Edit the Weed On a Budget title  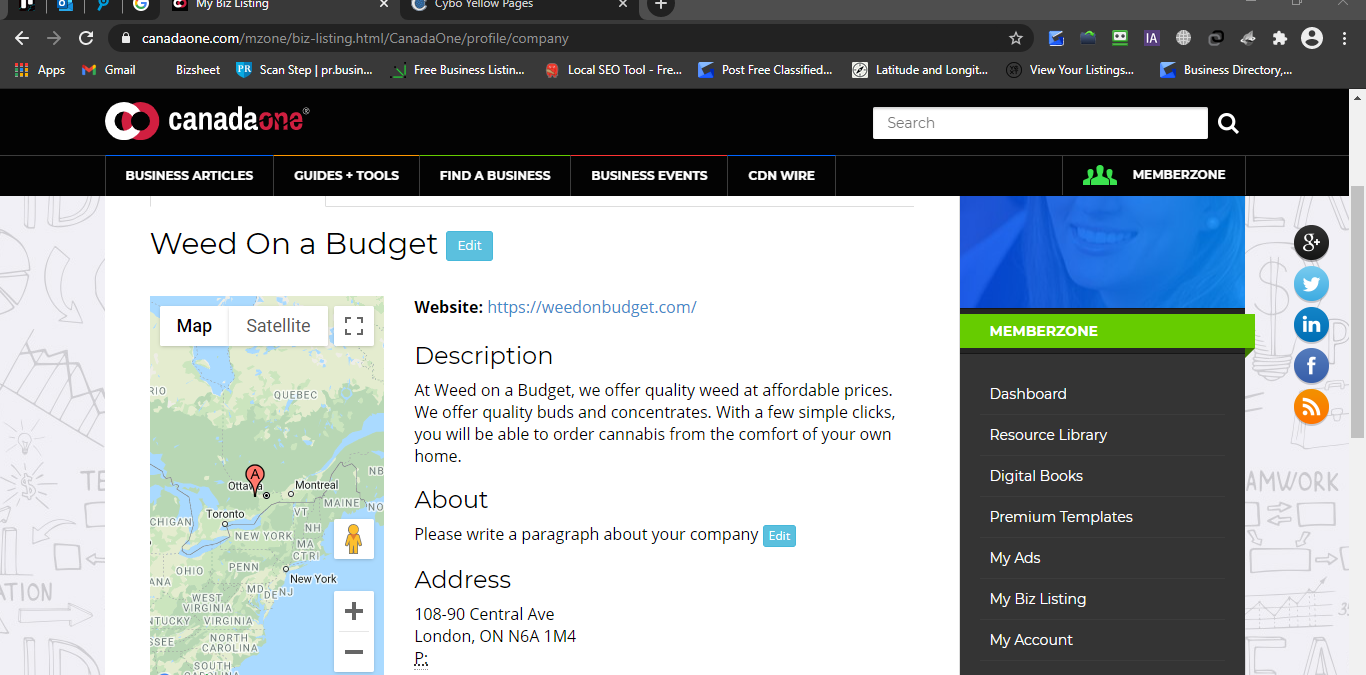pyautogui.click(x=469, y=246)
